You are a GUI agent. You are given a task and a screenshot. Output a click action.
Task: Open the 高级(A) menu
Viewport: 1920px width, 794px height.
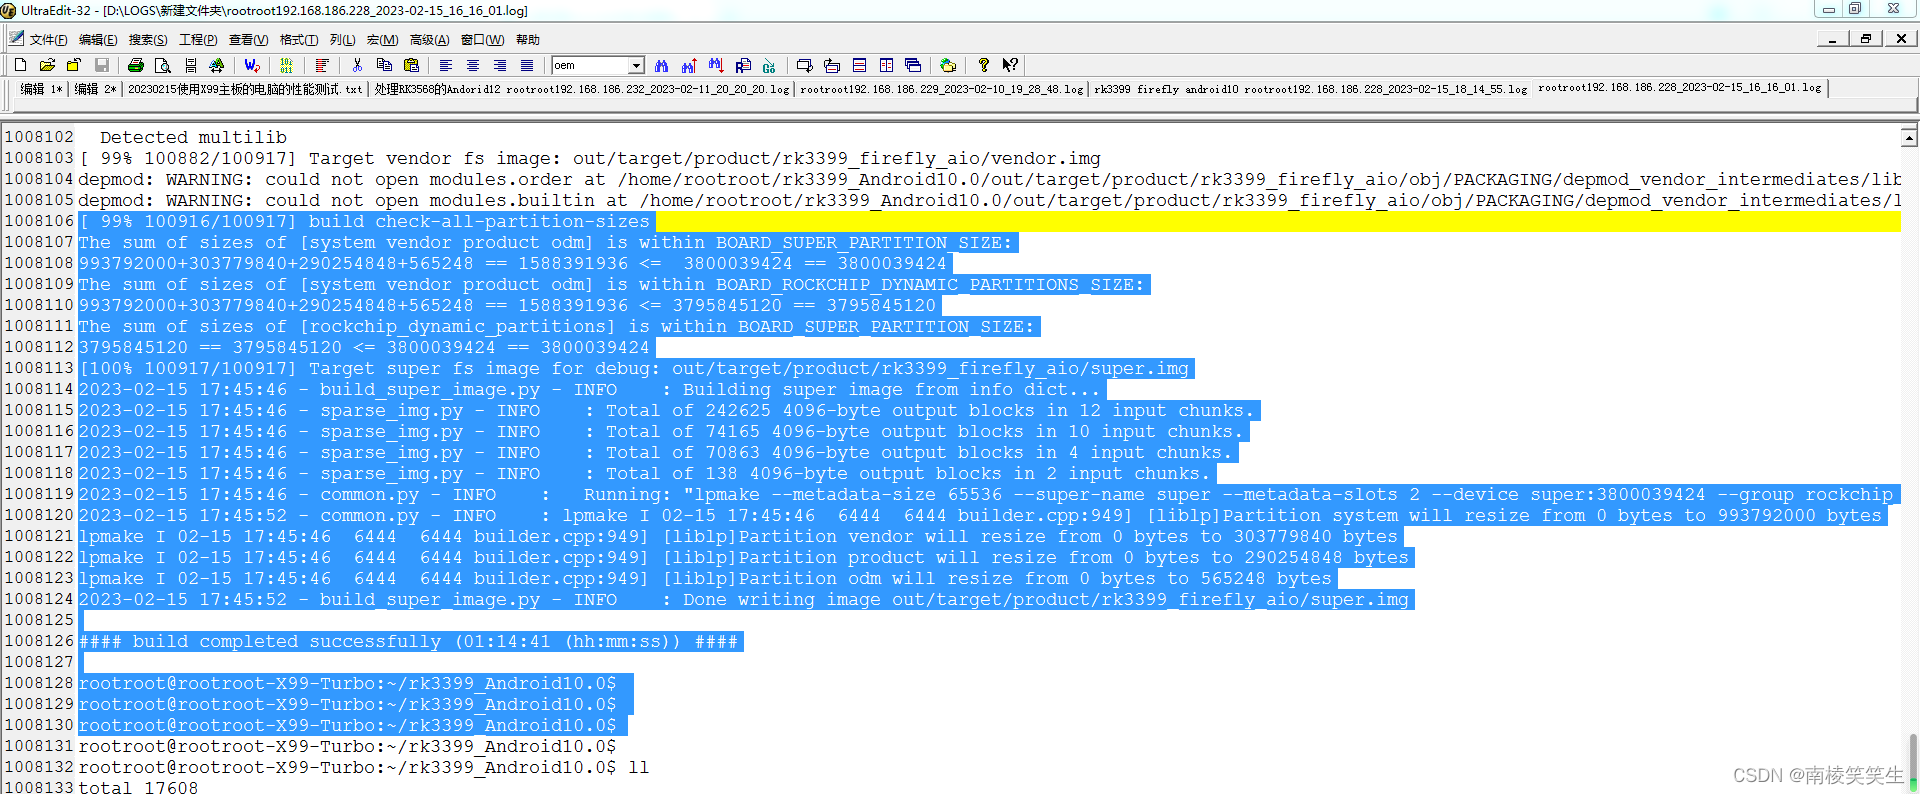click(x=429, y=40)
